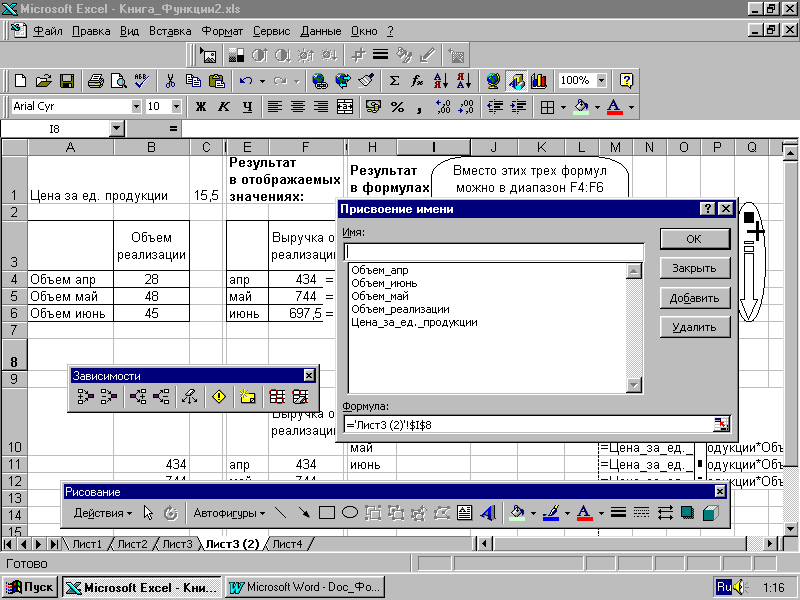Image resolution: width=800 pixels, height=600 pixels.
Task: Trace error icon in Зависимости toolbar
Action: pyautogui.click(x=219, y=396)
